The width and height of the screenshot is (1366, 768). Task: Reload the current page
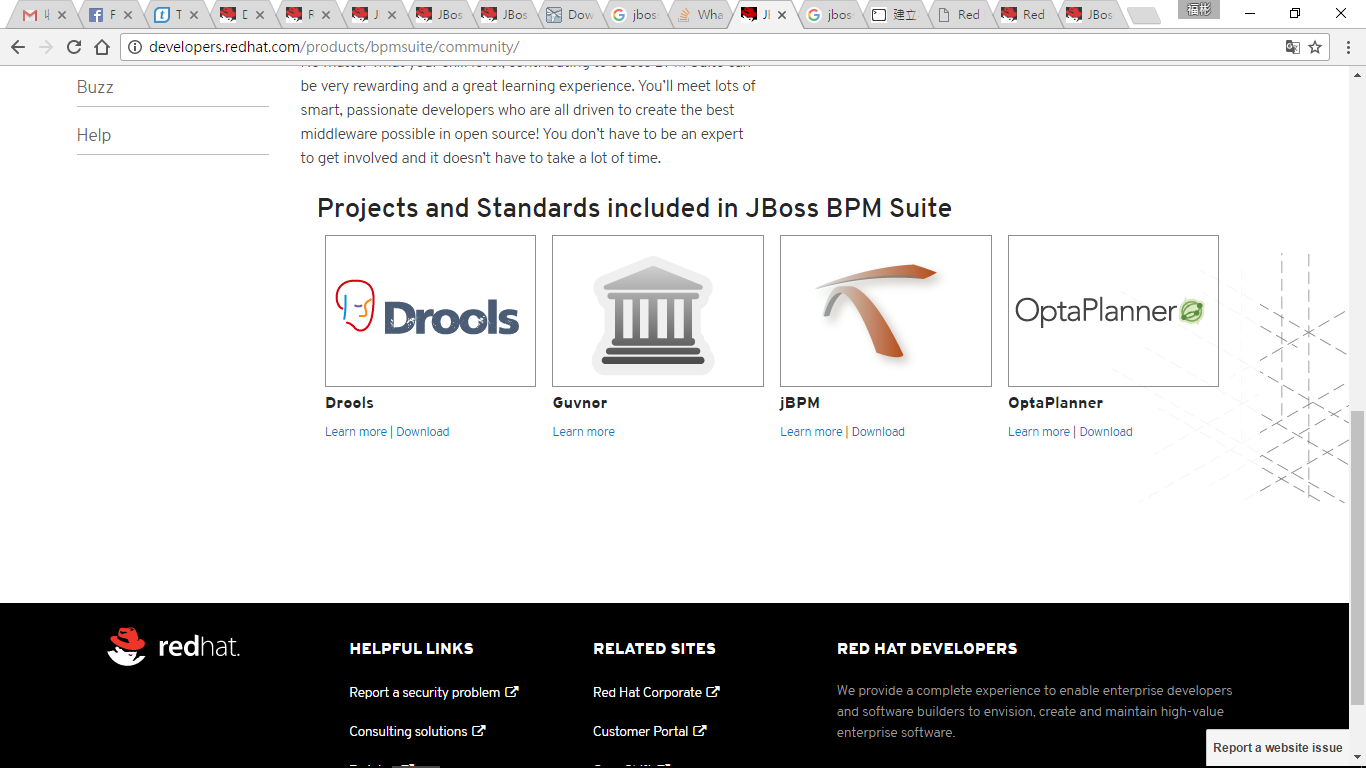point(74,47)
